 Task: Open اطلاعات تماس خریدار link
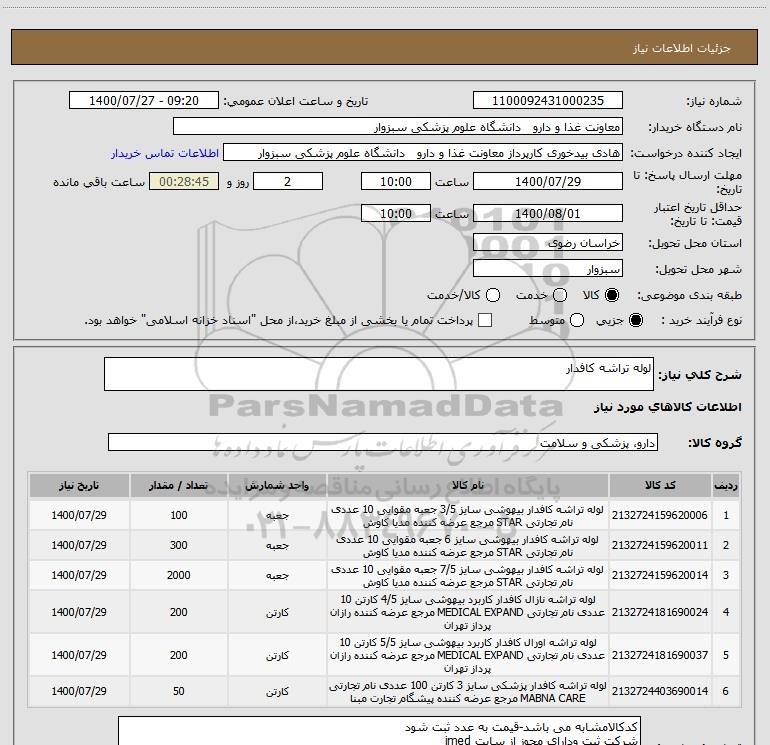pos(165,153)
